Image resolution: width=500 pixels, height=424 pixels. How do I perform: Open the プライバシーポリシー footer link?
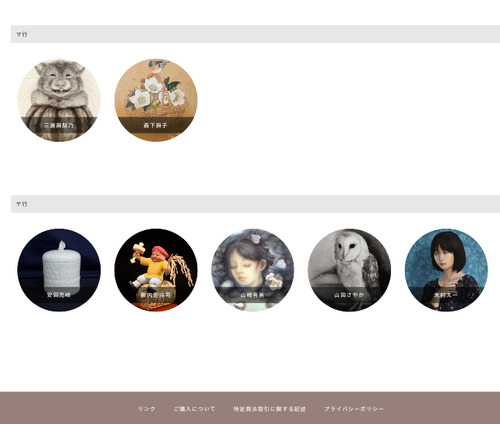tap(354, 409)
